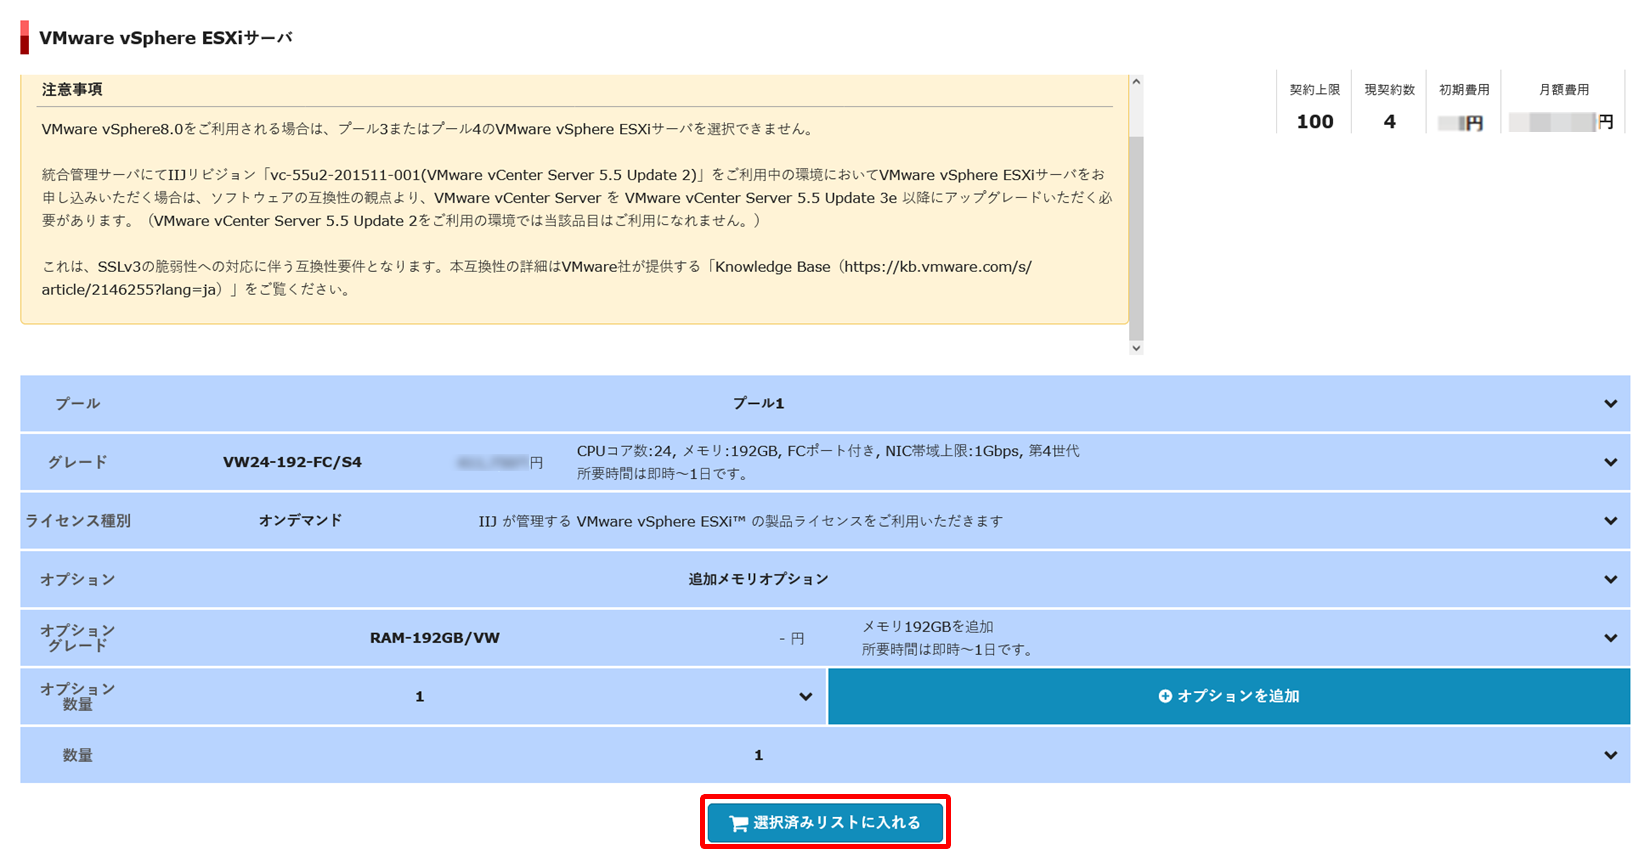Screen dimensions: 1650x862
Task: Open the グレード dropdown showing VW24-192-FC/S4
Action: pyautogui.click(x=825, y=462)
